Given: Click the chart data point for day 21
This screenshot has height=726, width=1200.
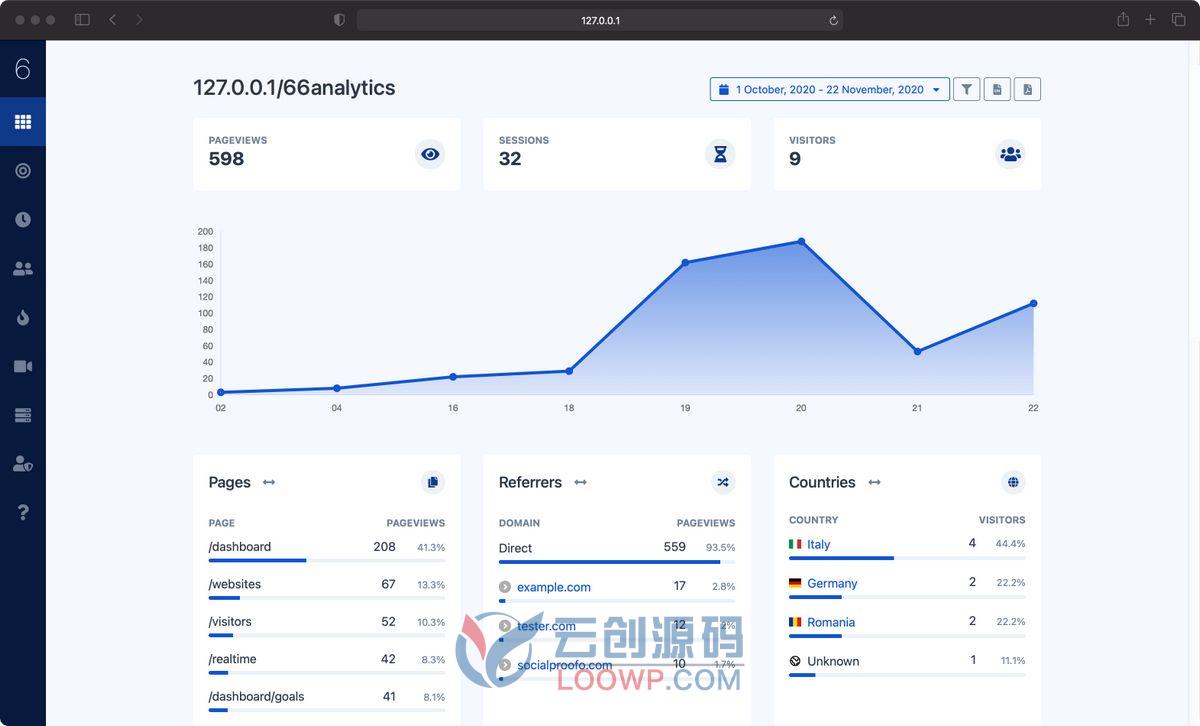Looking at the screenshot, I should click(917, 351).
